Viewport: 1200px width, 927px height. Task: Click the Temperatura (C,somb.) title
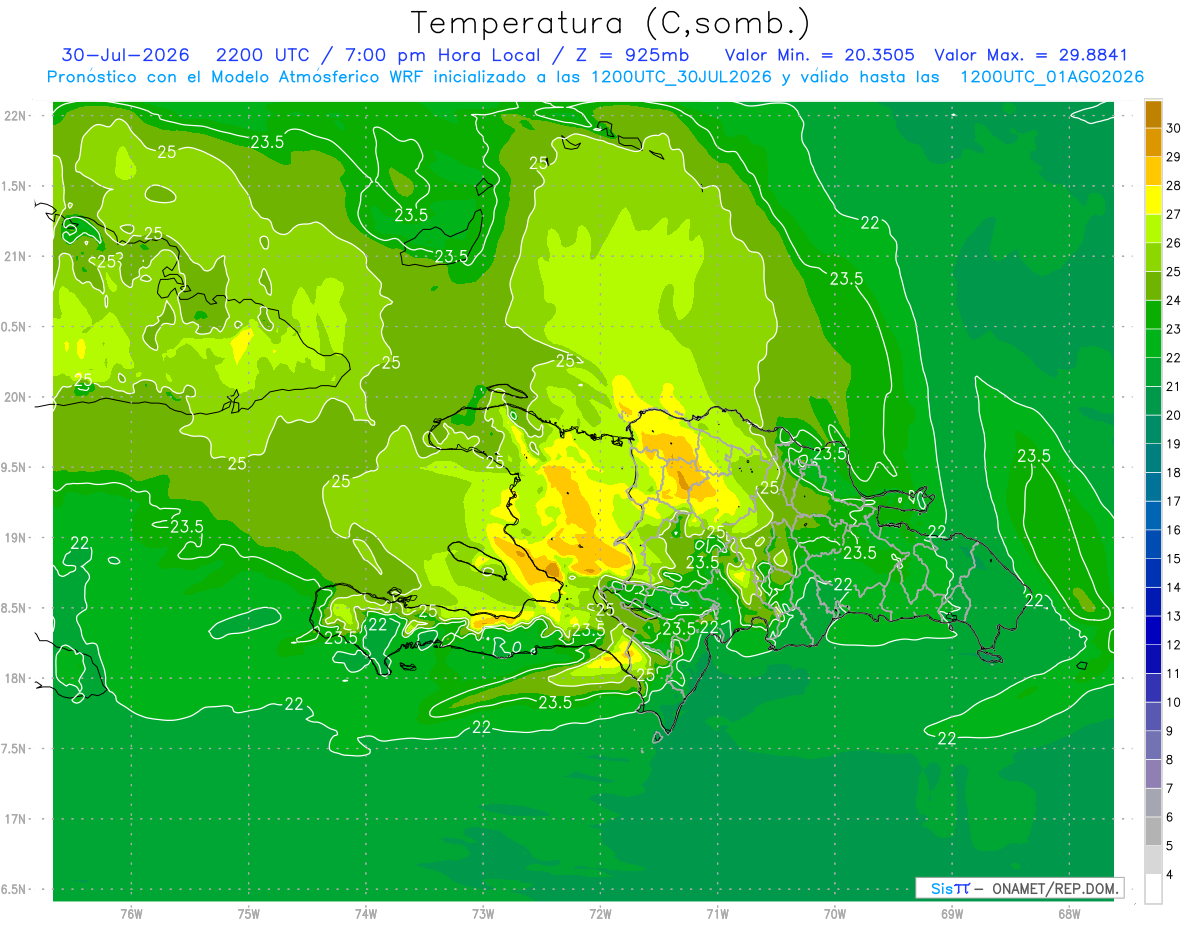tap(610, 23)
